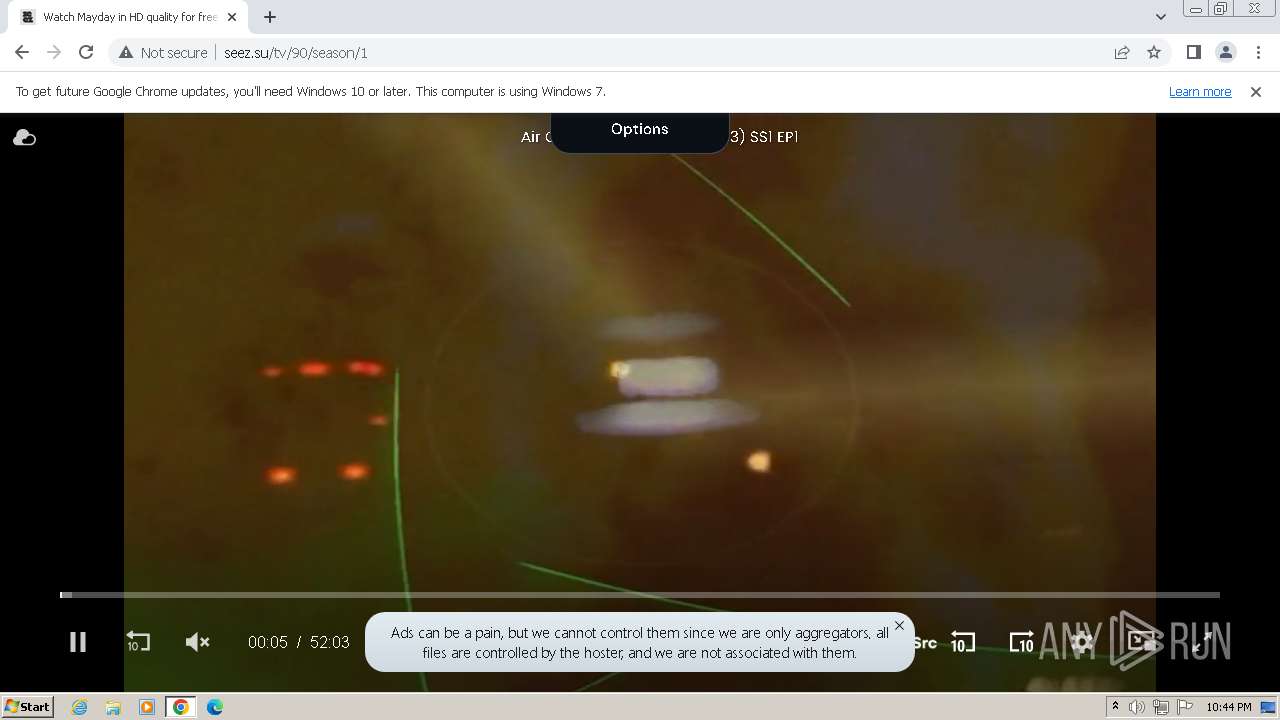1280x720 pixels.
Task: Dismiss the ads notice popup
Action: (x=899, y=626)
